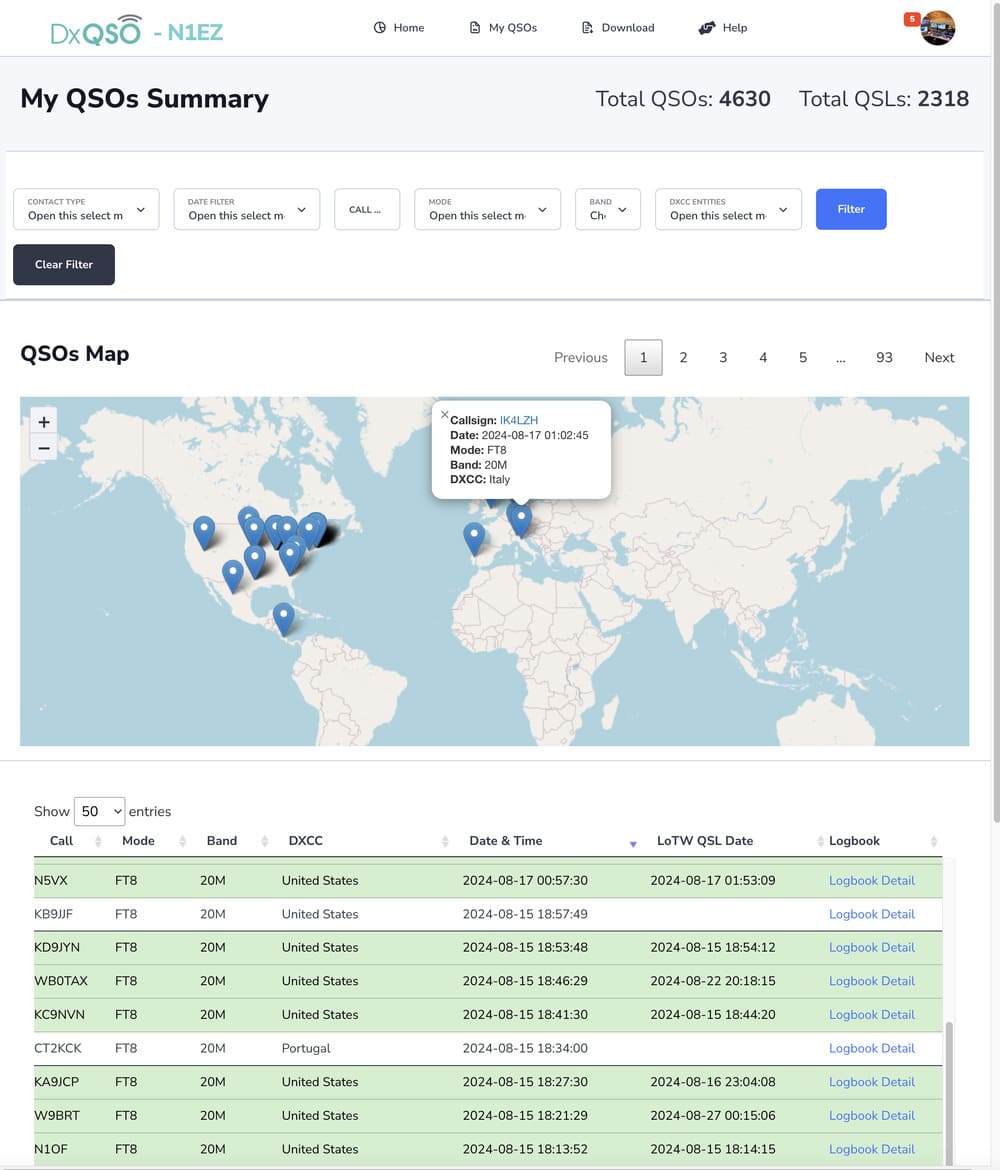
Task: Change the Show entries count dropdown
Action: pyautogui.click(x=99, y=811)
